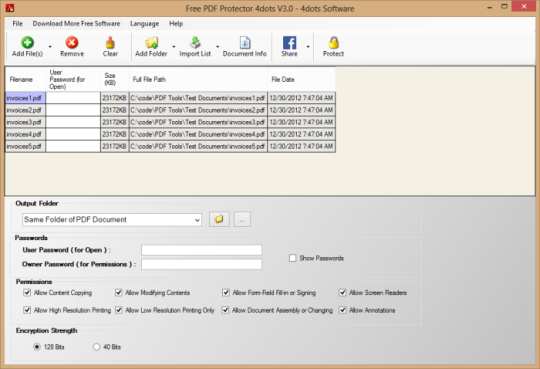Click the Owner Password (for Permissions) field

[201, 264]
